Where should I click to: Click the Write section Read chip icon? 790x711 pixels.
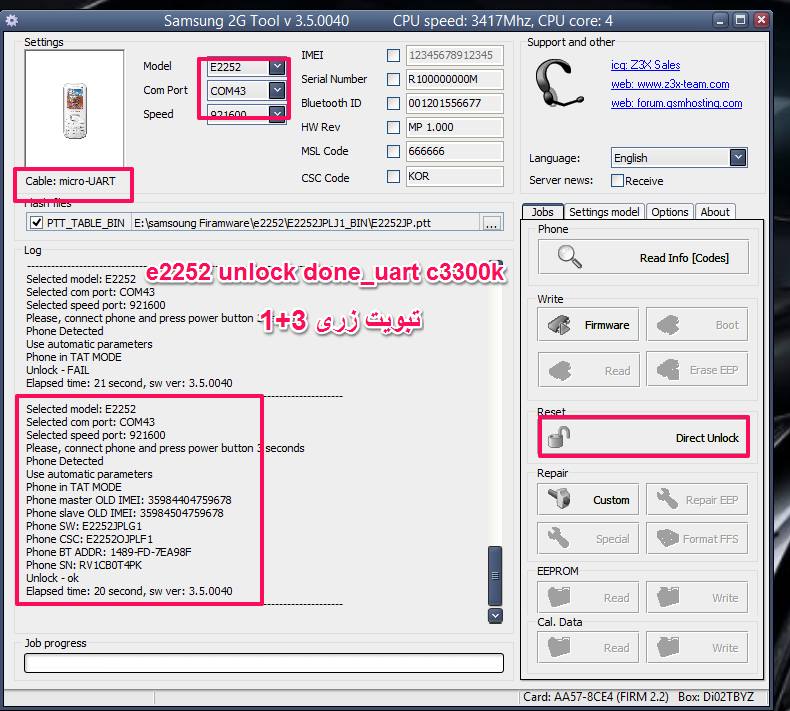(560, 371)
